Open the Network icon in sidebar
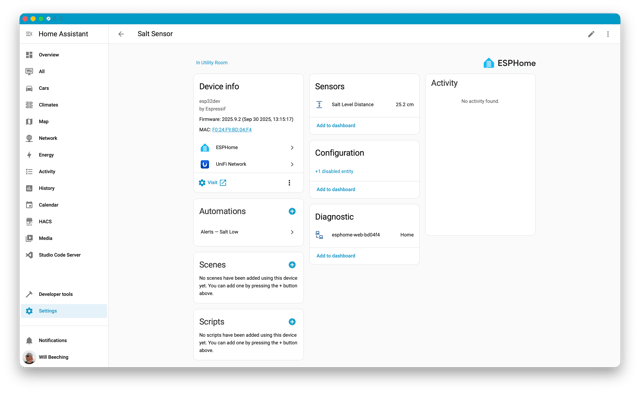 29,138
